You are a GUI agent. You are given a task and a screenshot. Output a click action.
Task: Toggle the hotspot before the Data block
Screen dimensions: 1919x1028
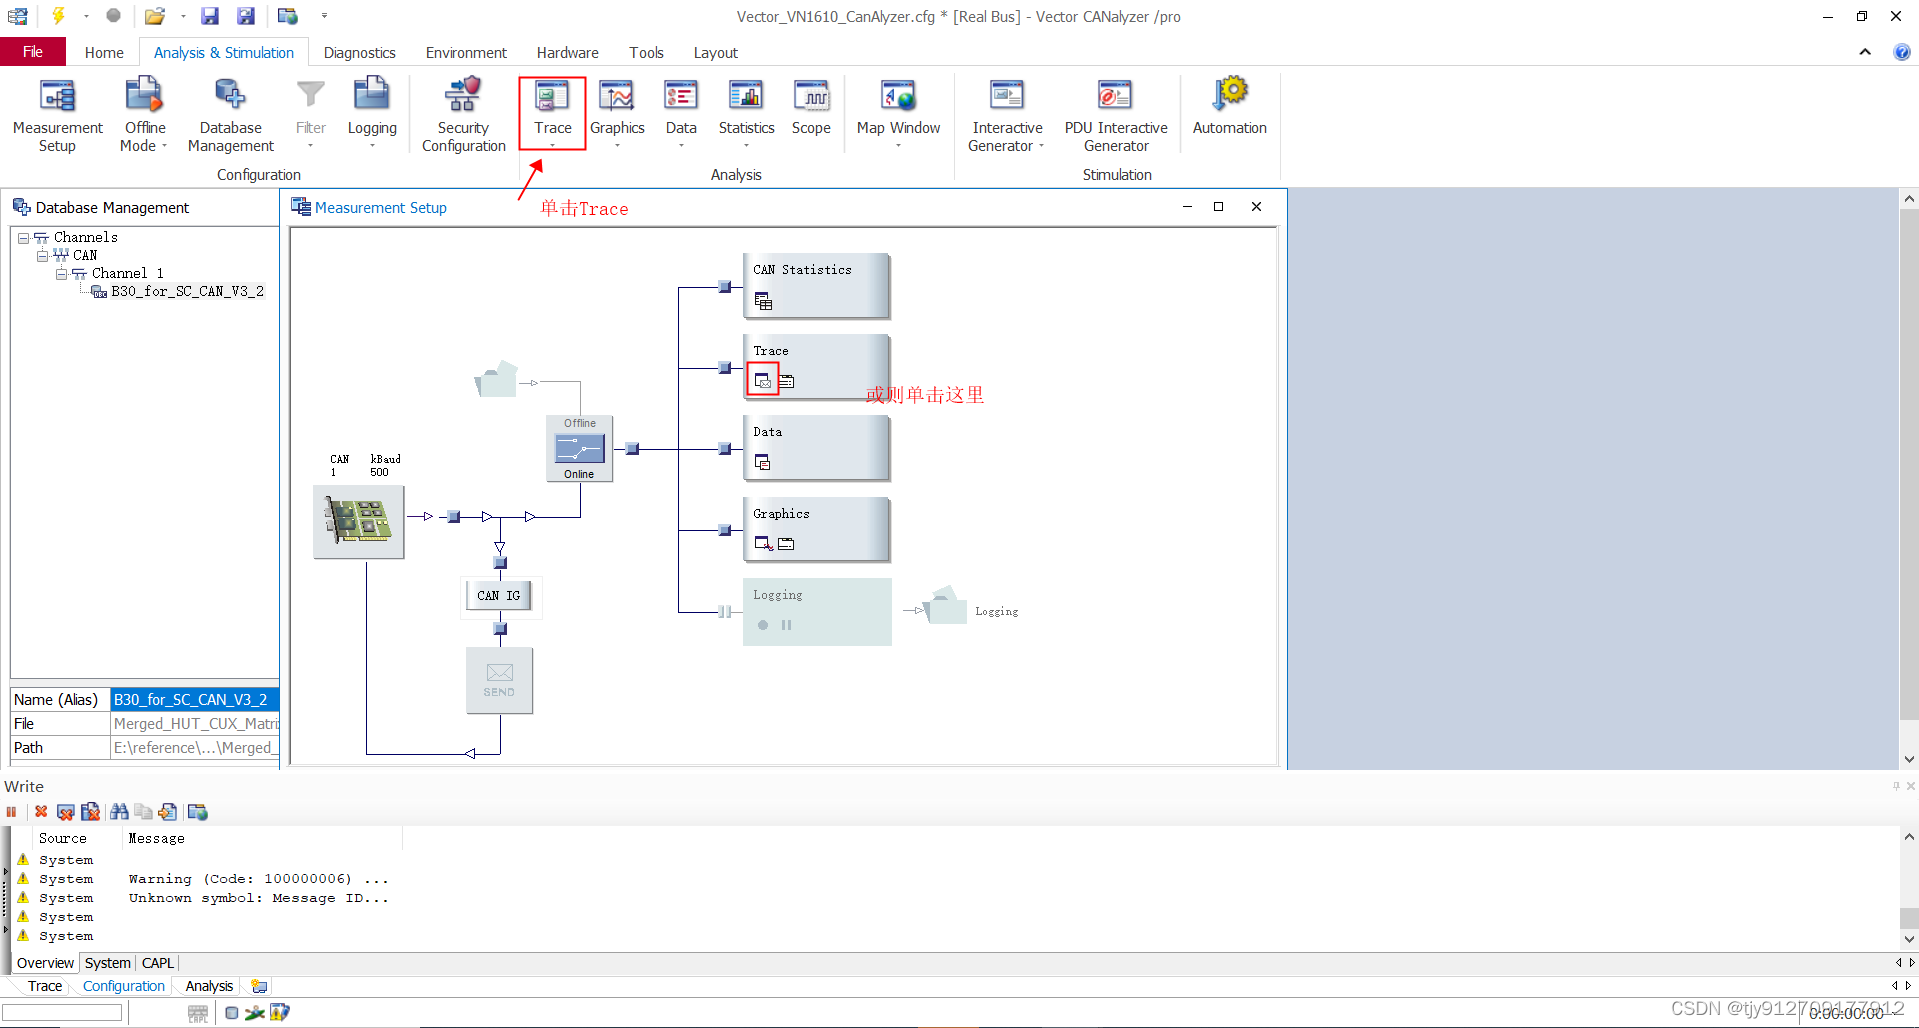724,449
